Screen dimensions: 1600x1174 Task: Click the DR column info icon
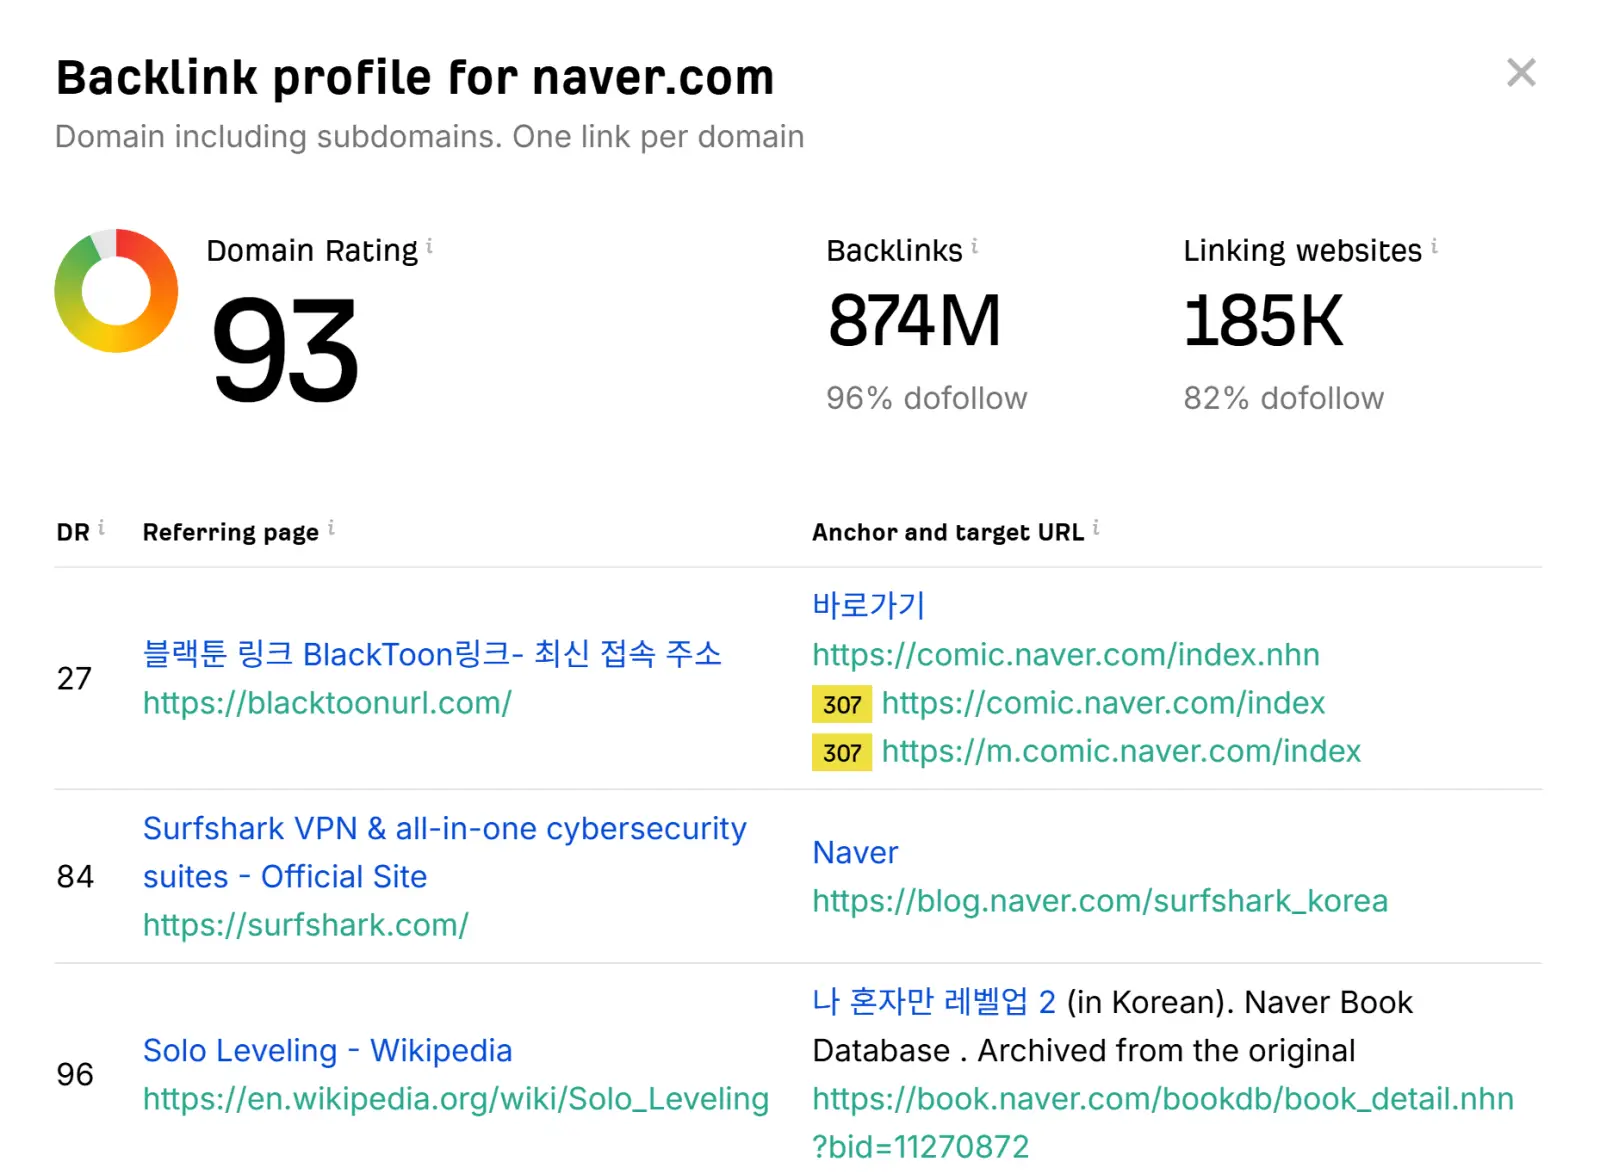pos(101,527)
